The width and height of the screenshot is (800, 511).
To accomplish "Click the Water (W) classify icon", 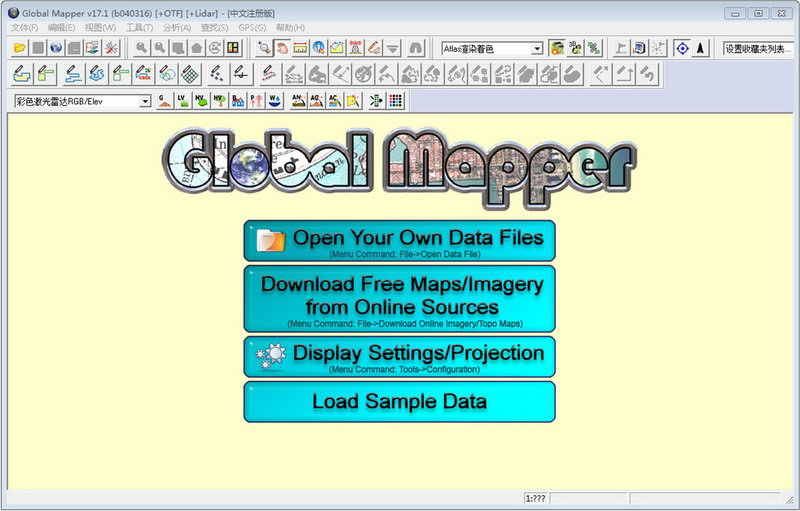I will coord(275,101).
